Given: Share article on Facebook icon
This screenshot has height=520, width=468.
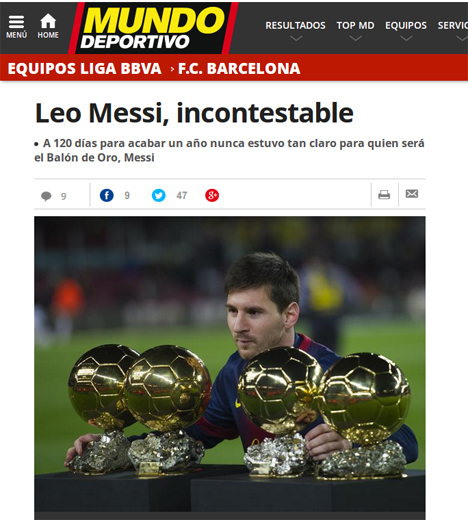Looking at the screenshot, I should coord(107,195).
